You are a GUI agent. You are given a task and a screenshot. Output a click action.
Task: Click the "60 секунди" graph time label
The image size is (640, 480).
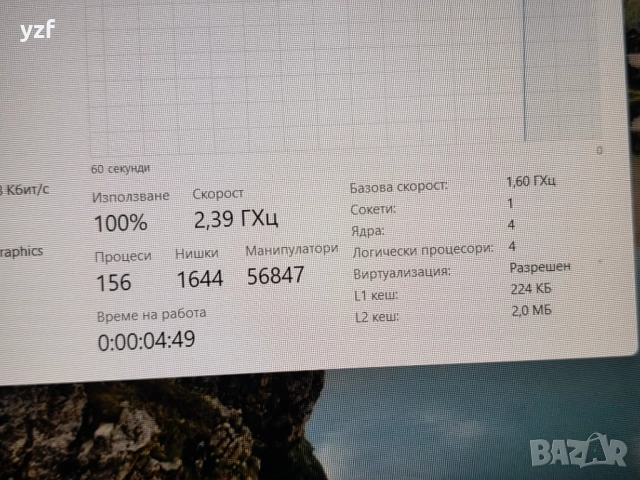[x=120, y=168]
